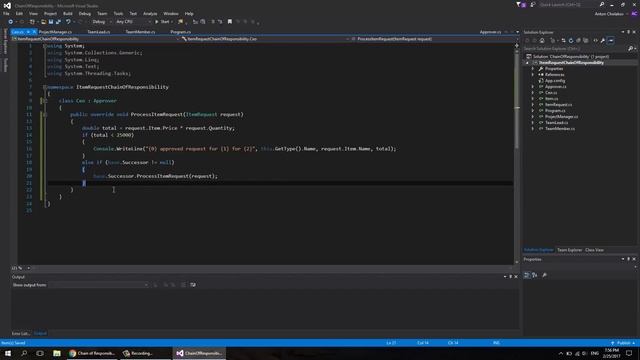Open the Windows Start menu
640x360 pixels.
(8, 353)
